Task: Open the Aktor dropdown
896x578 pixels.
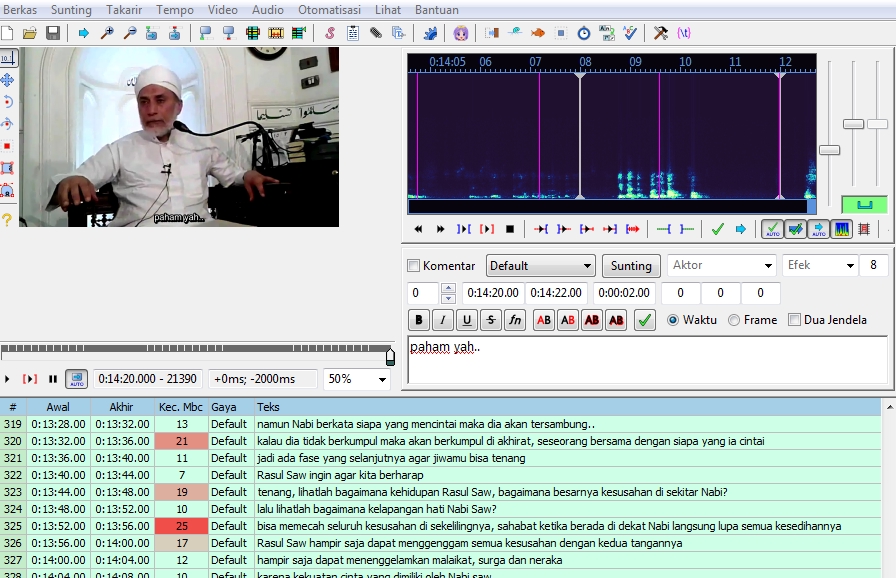Action: [723, 266]
